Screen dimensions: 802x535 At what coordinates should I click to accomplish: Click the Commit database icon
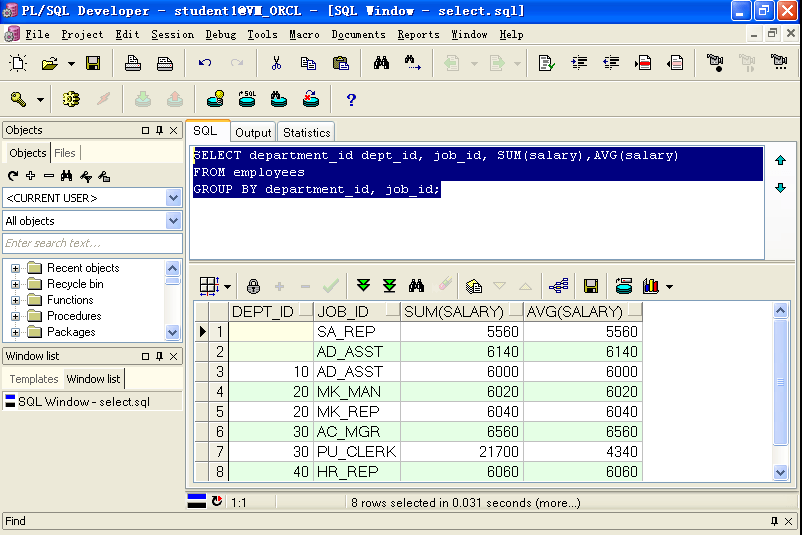[142, 99]
